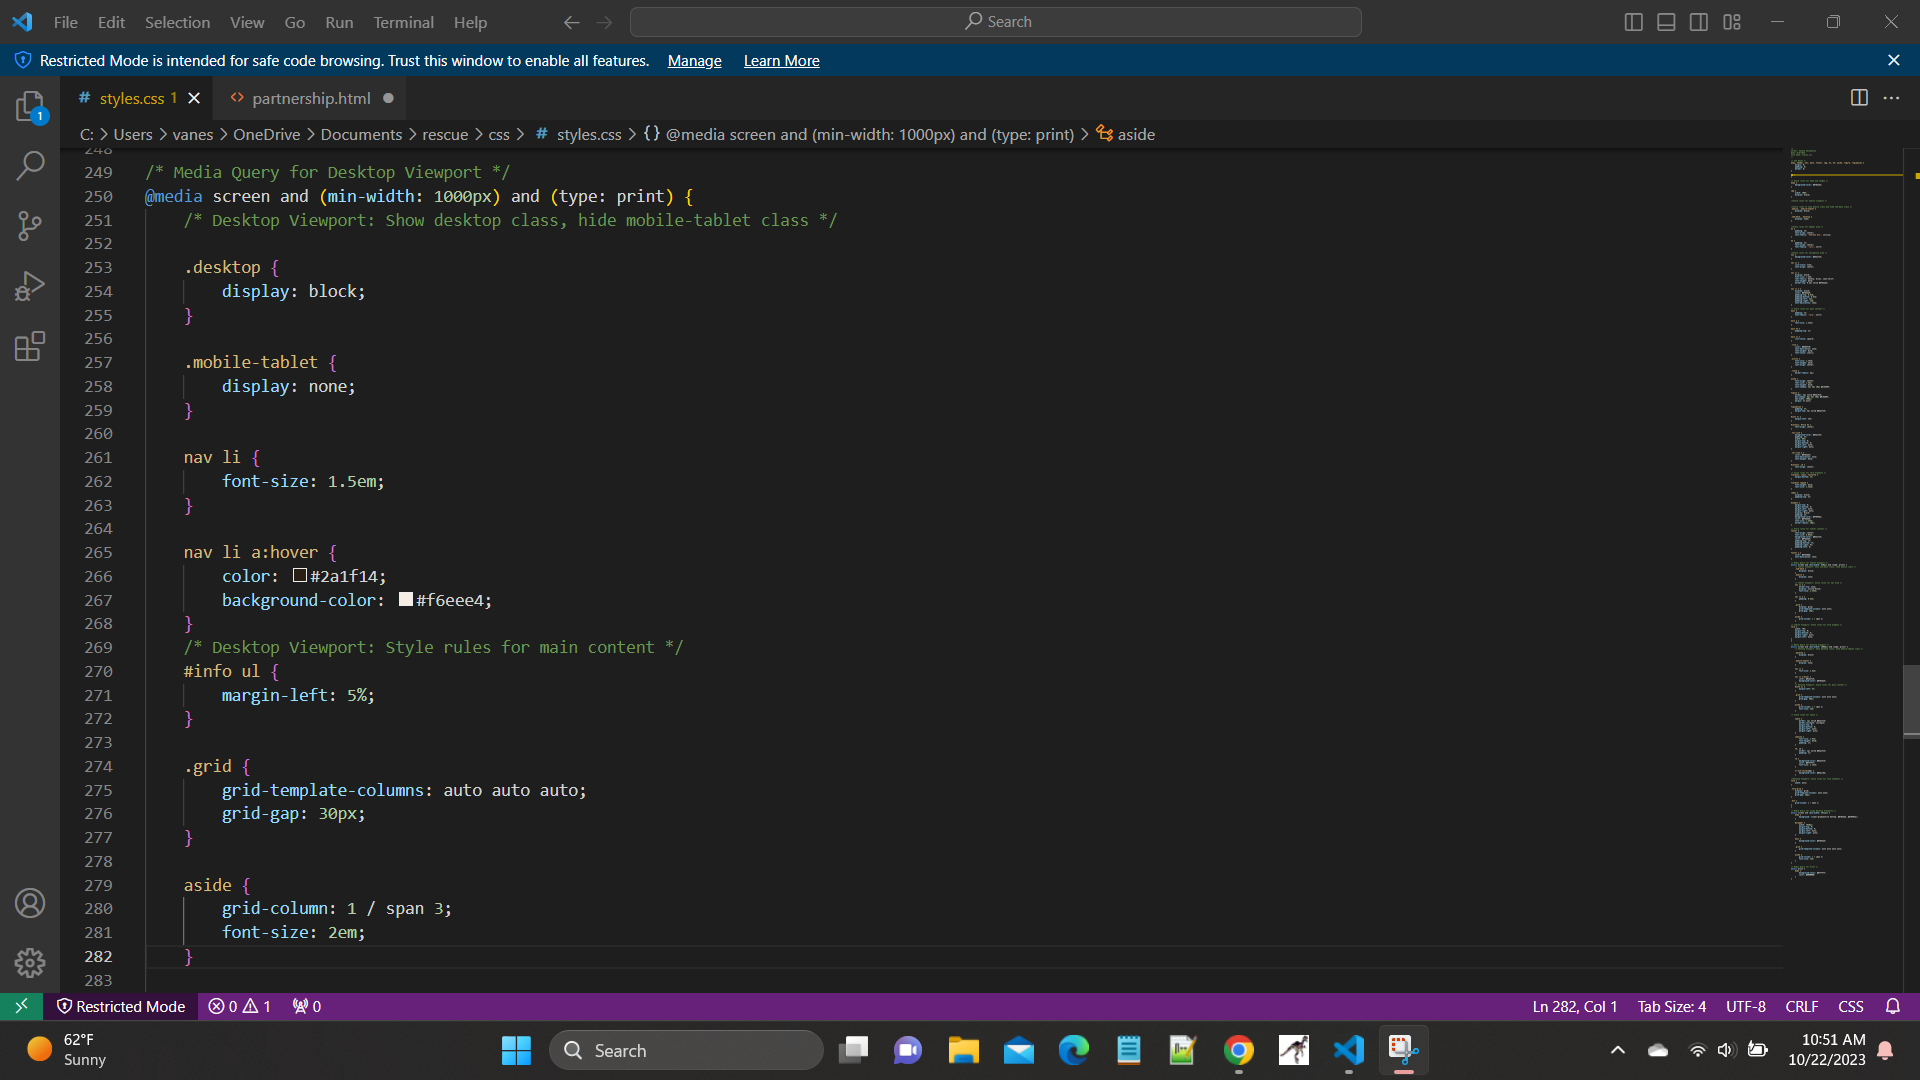Screen dimensions: 1920x1080
Task: Toggle the bottom panel layout button
Action: pyautogui.click(x=1666, y=22)
